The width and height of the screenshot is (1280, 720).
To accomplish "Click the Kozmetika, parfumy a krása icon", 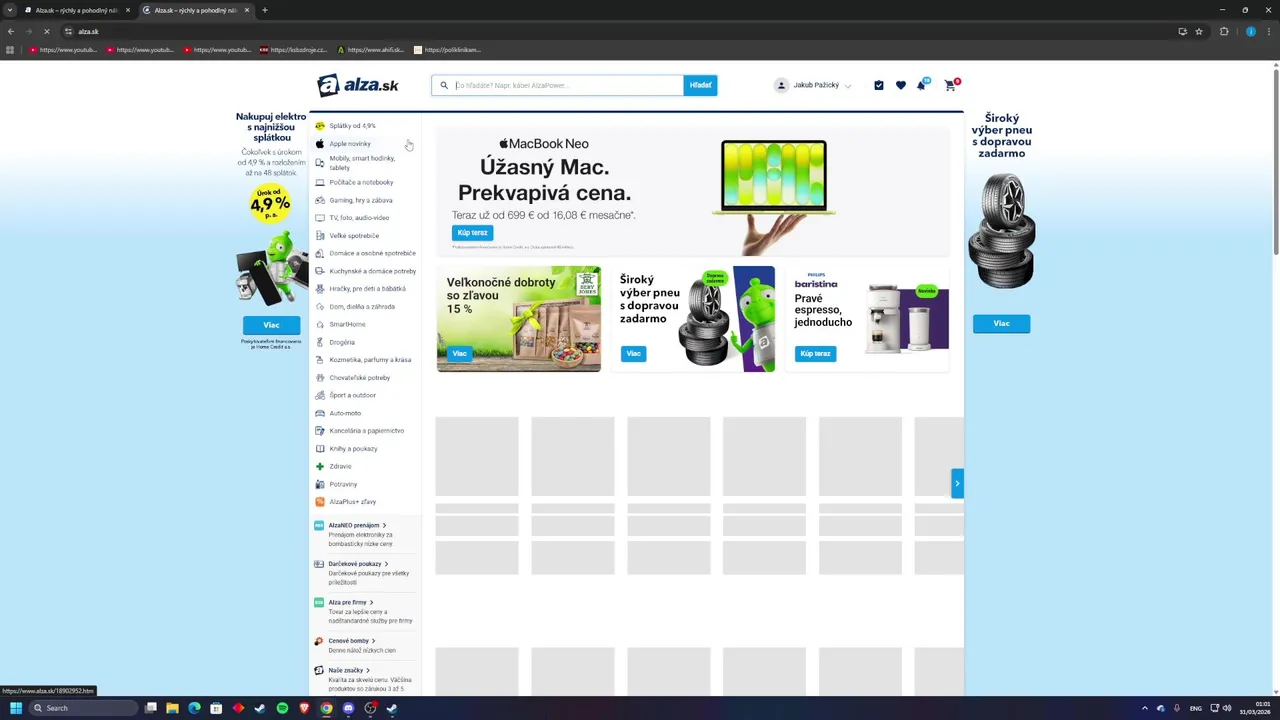I will (320, 360).
